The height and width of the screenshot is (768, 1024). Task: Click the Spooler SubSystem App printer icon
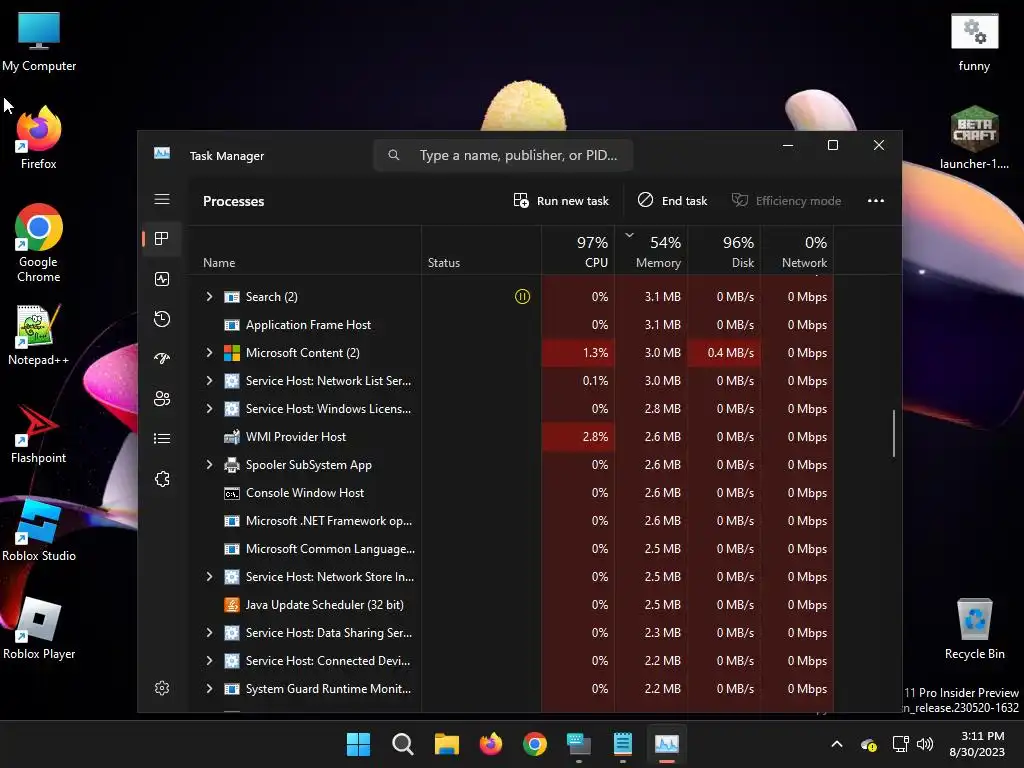pyautogui.click(x=231, y=465)
